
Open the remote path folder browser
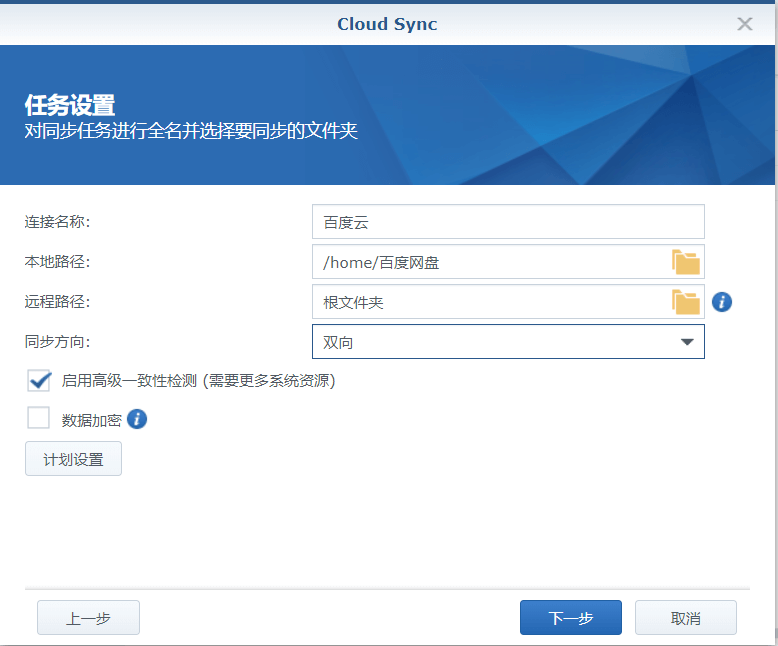(686, 302)
